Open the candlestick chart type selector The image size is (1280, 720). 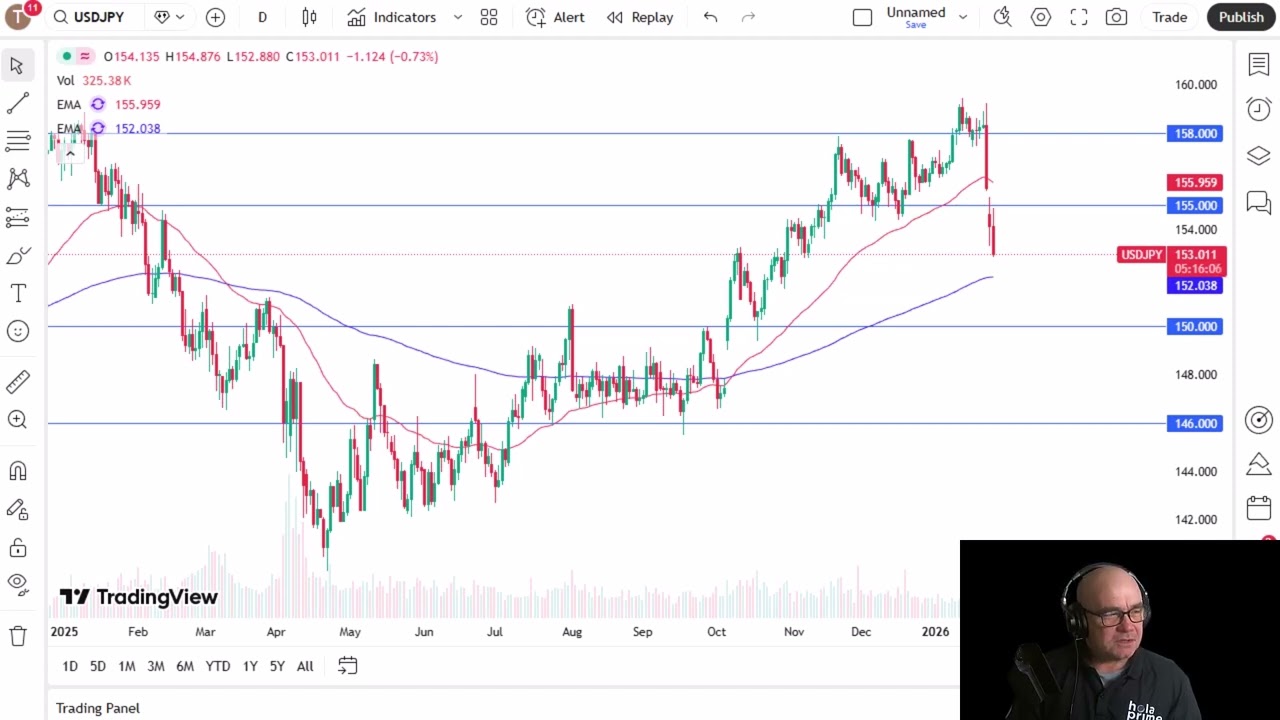click(x=309, y=17)
